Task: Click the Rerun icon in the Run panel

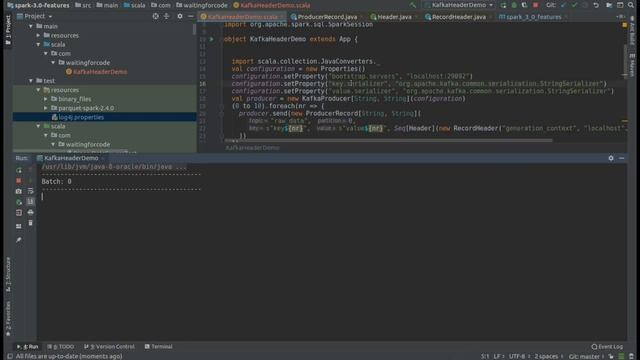Action: pos(19,170)
